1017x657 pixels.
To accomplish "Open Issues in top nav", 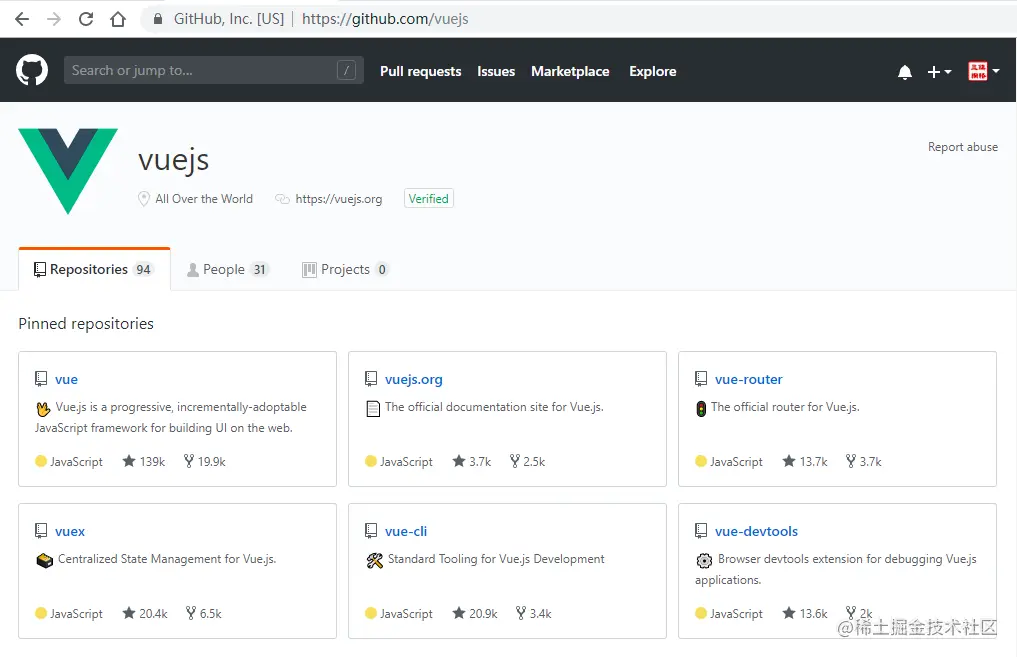I will click(x=496, y=71).
